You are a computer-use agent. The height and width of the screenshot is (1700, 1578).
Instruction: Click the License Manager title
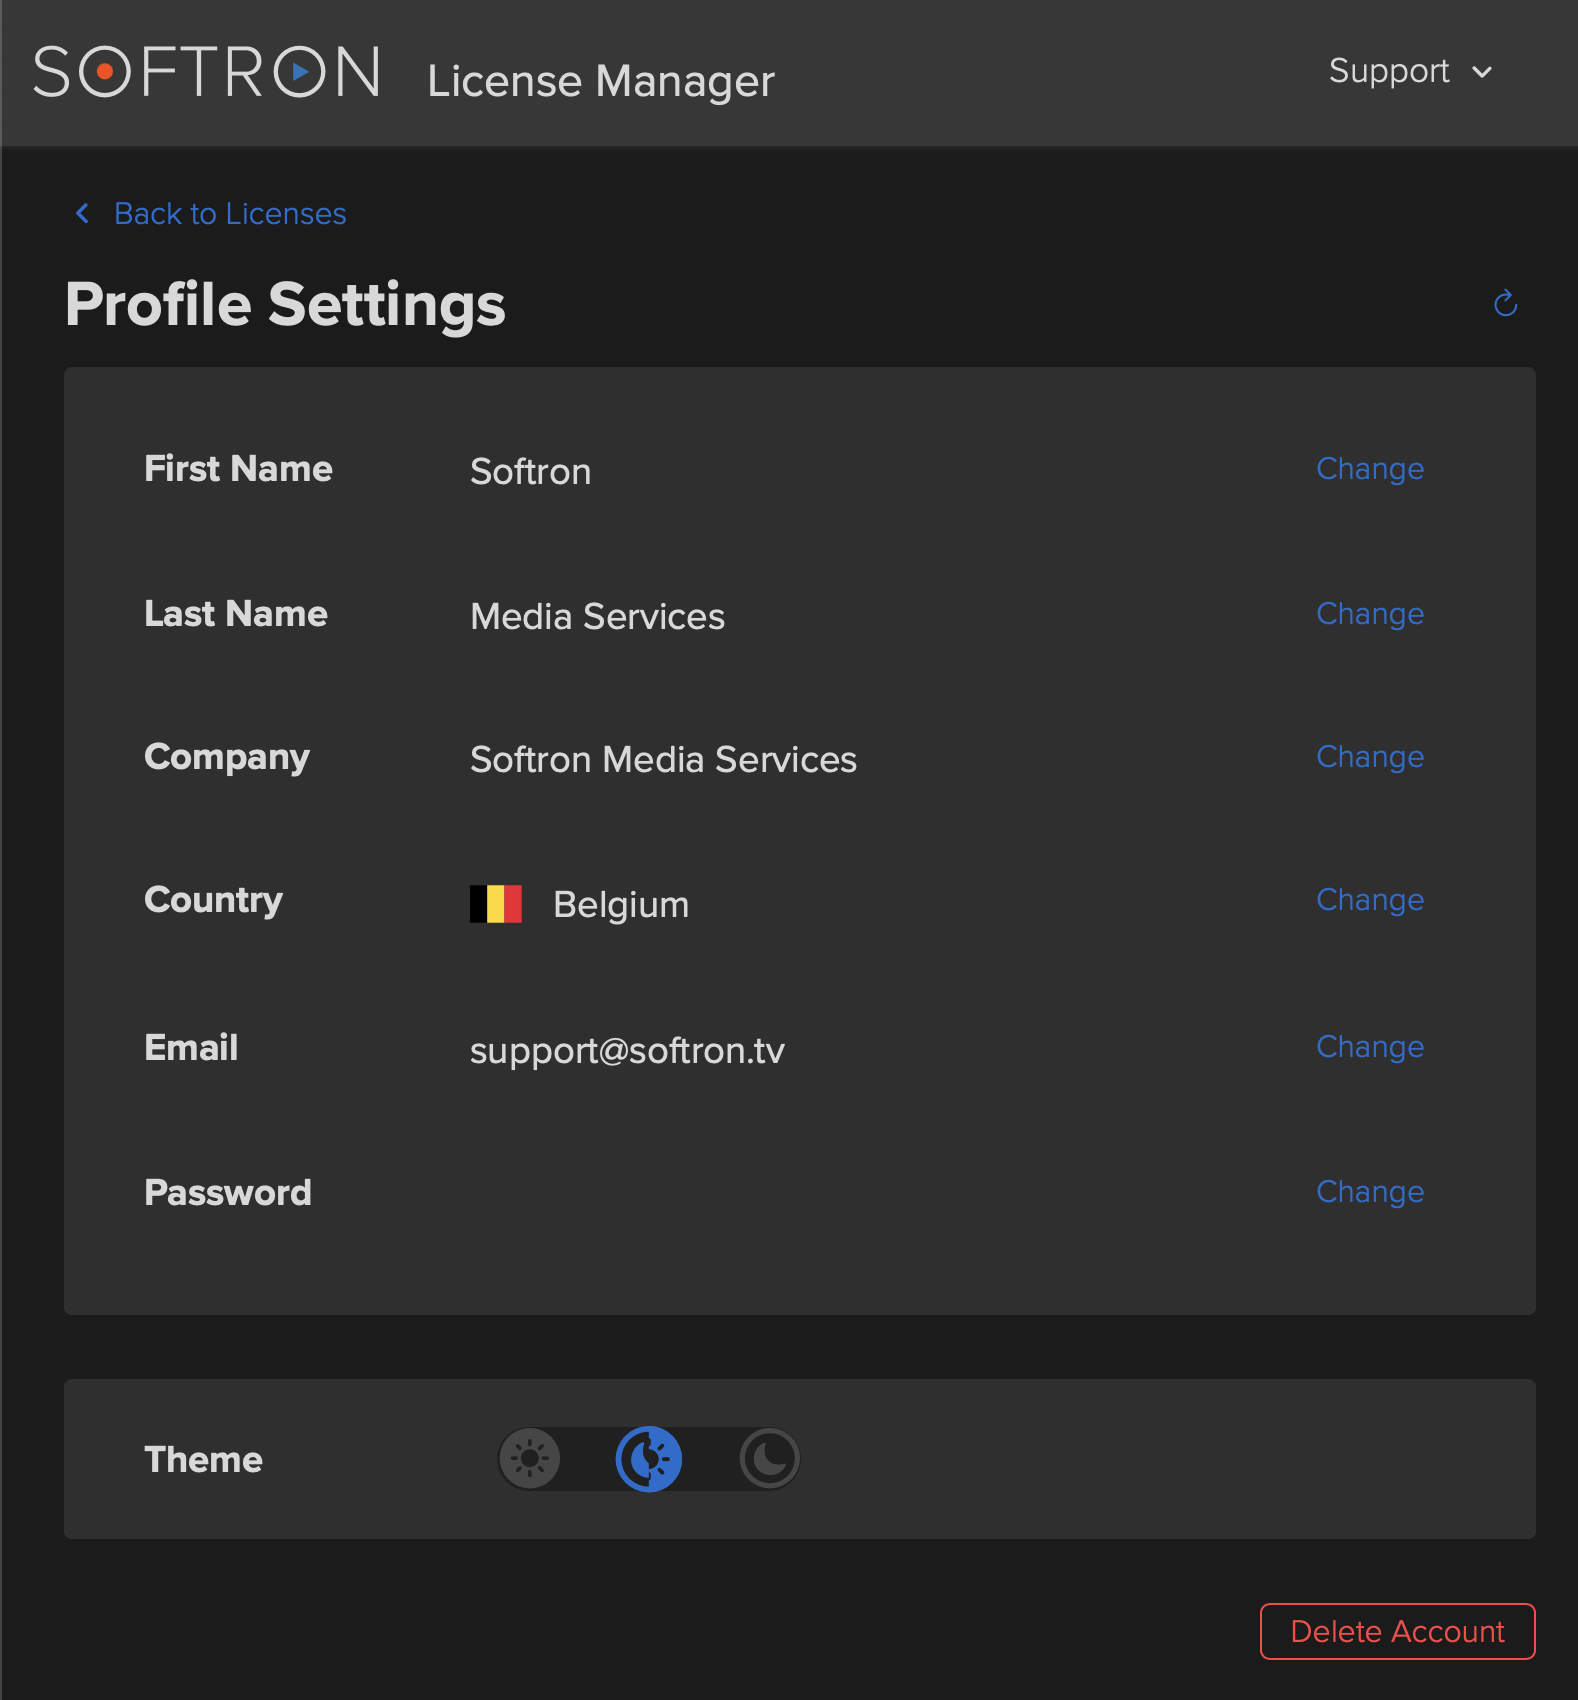601,81
